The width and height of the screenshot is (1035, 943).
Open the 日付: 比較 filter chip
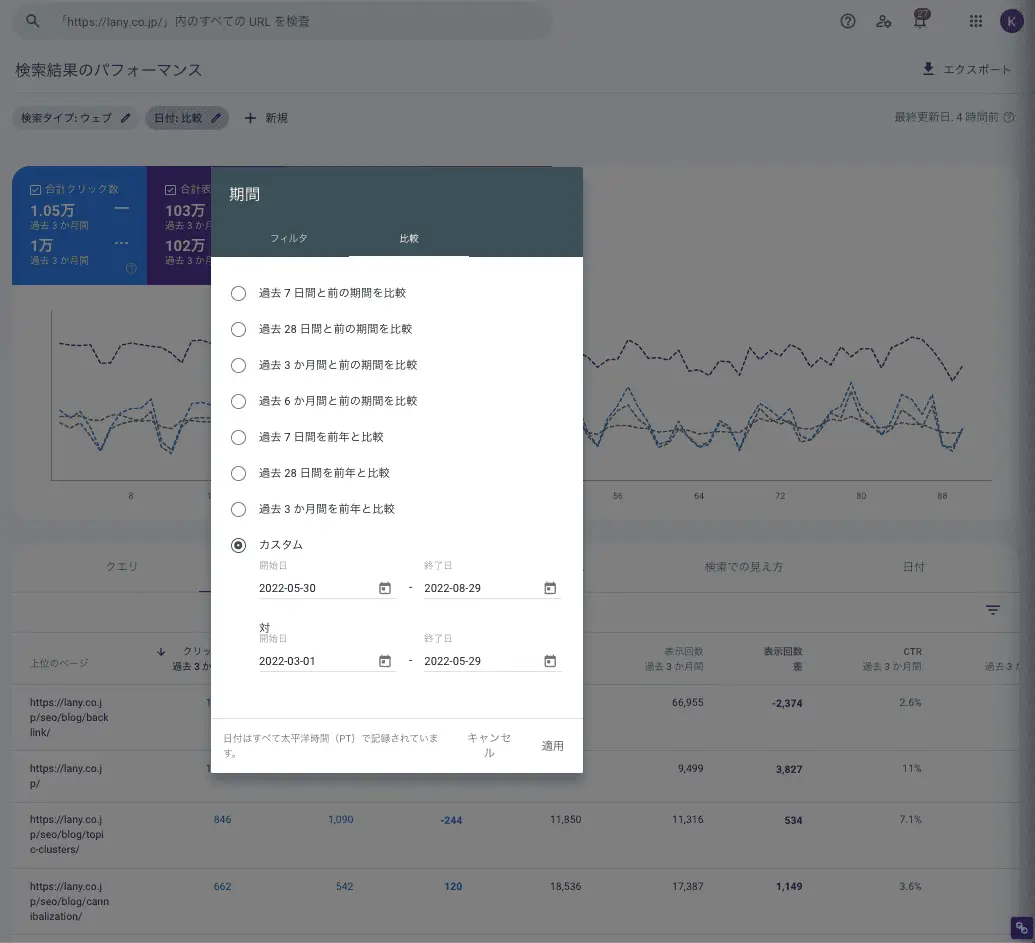[x=187, y=118]
